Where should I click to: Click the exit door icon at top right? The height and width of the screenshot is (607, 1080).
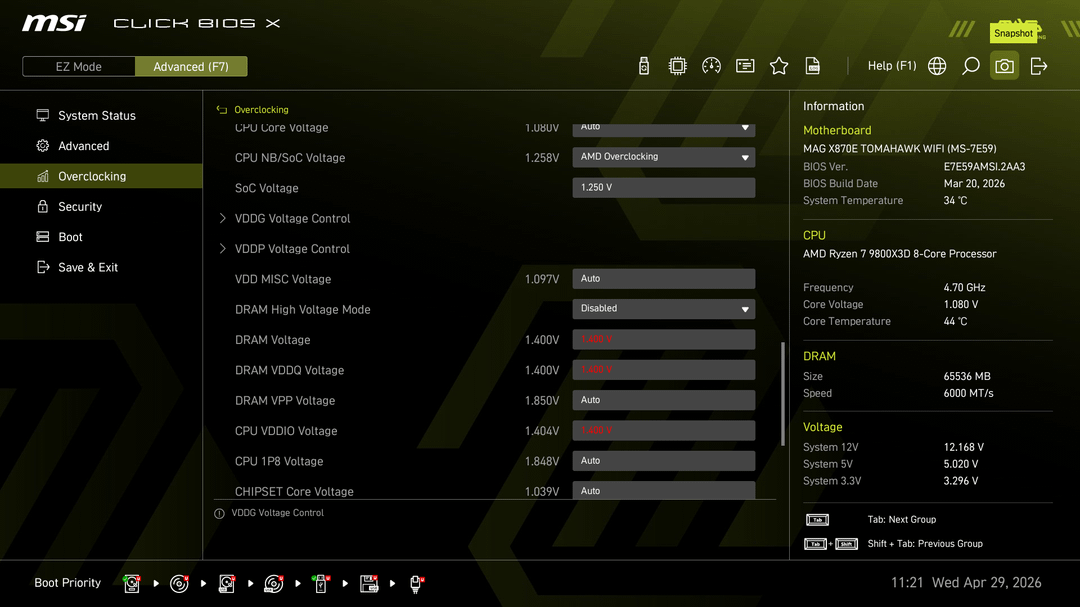(x=1039, y=66)
